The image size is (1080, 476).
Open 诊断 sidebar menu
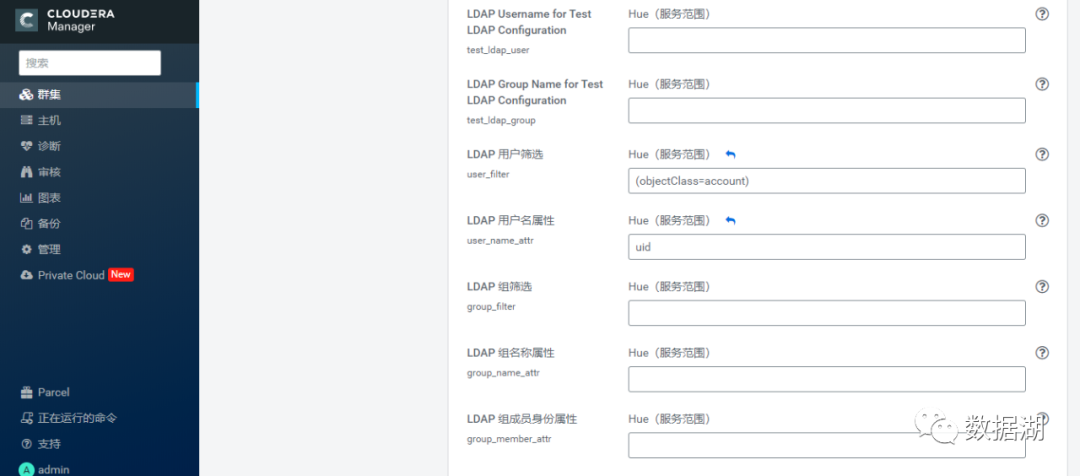tap(49, 146)
